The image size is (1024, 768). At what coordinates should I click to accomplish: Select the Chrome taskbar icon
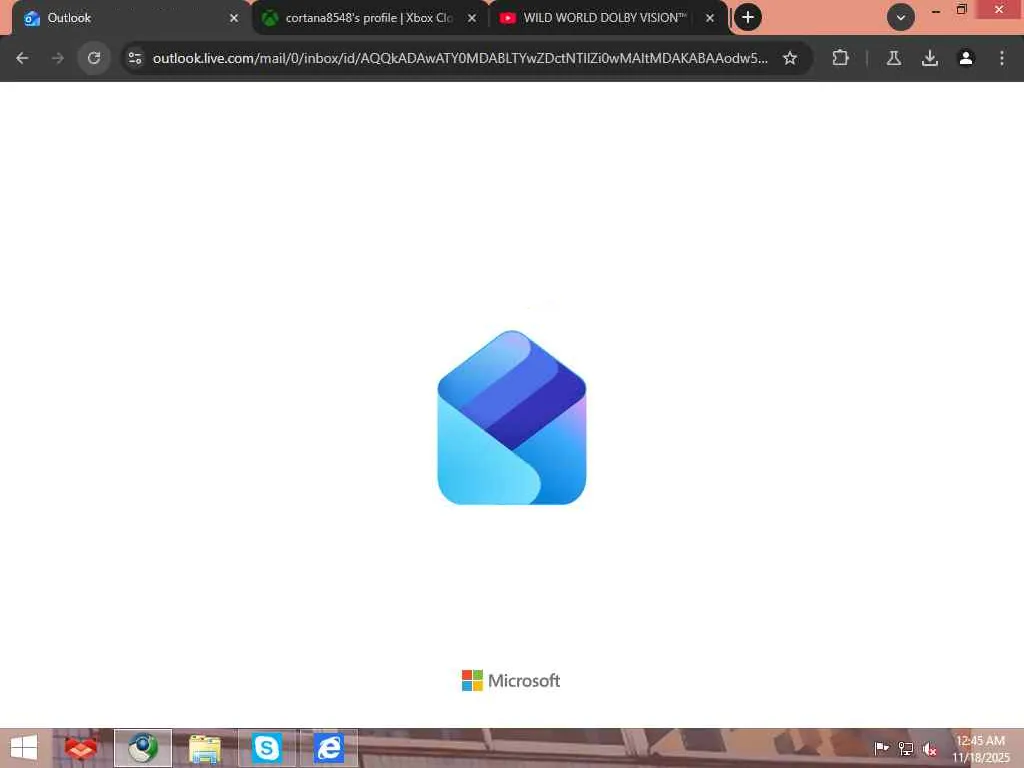[143, 748]
